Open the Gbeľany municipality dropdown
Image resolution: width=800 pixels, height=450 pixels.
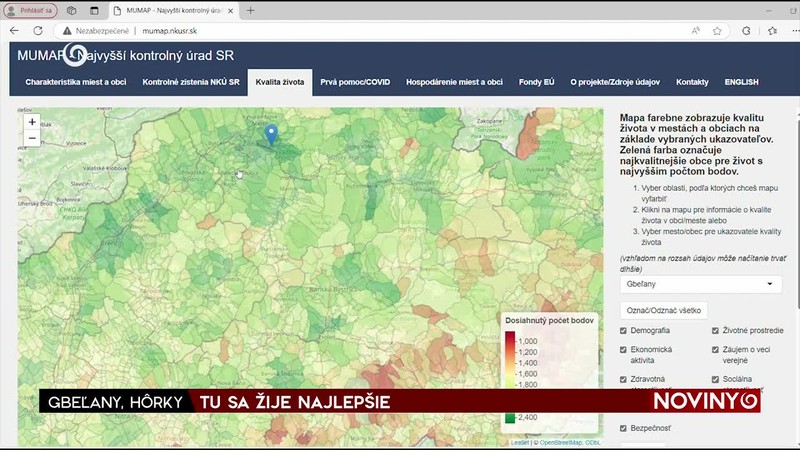[701, 284]
